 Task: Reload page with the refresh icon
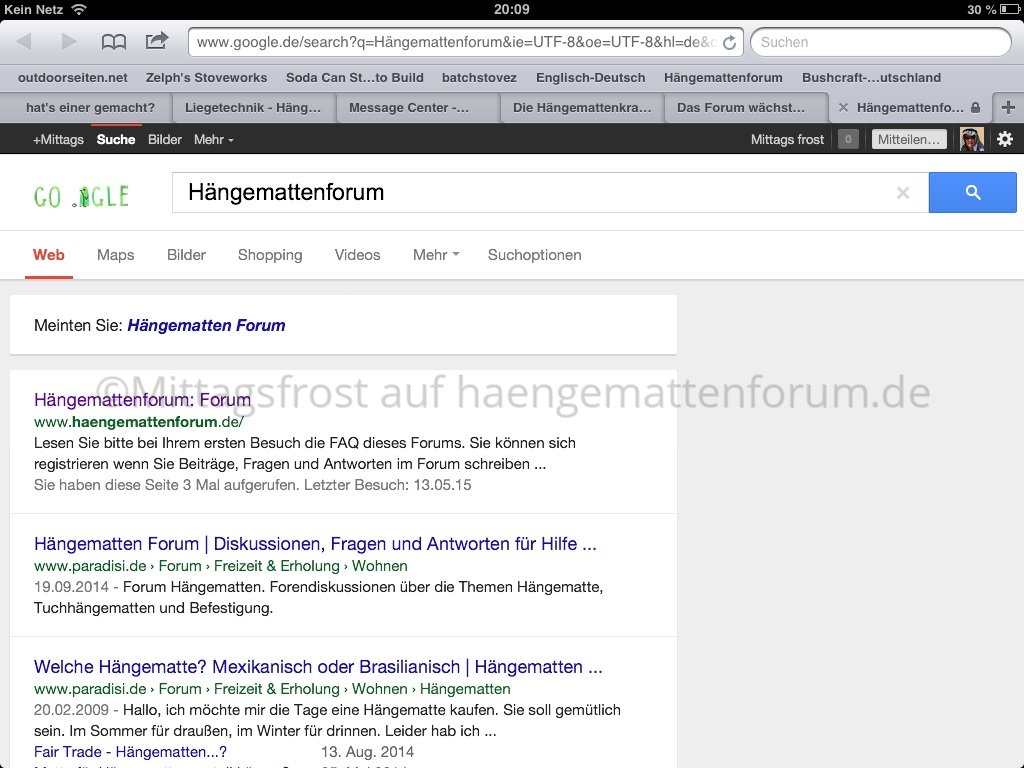[729, 43]
